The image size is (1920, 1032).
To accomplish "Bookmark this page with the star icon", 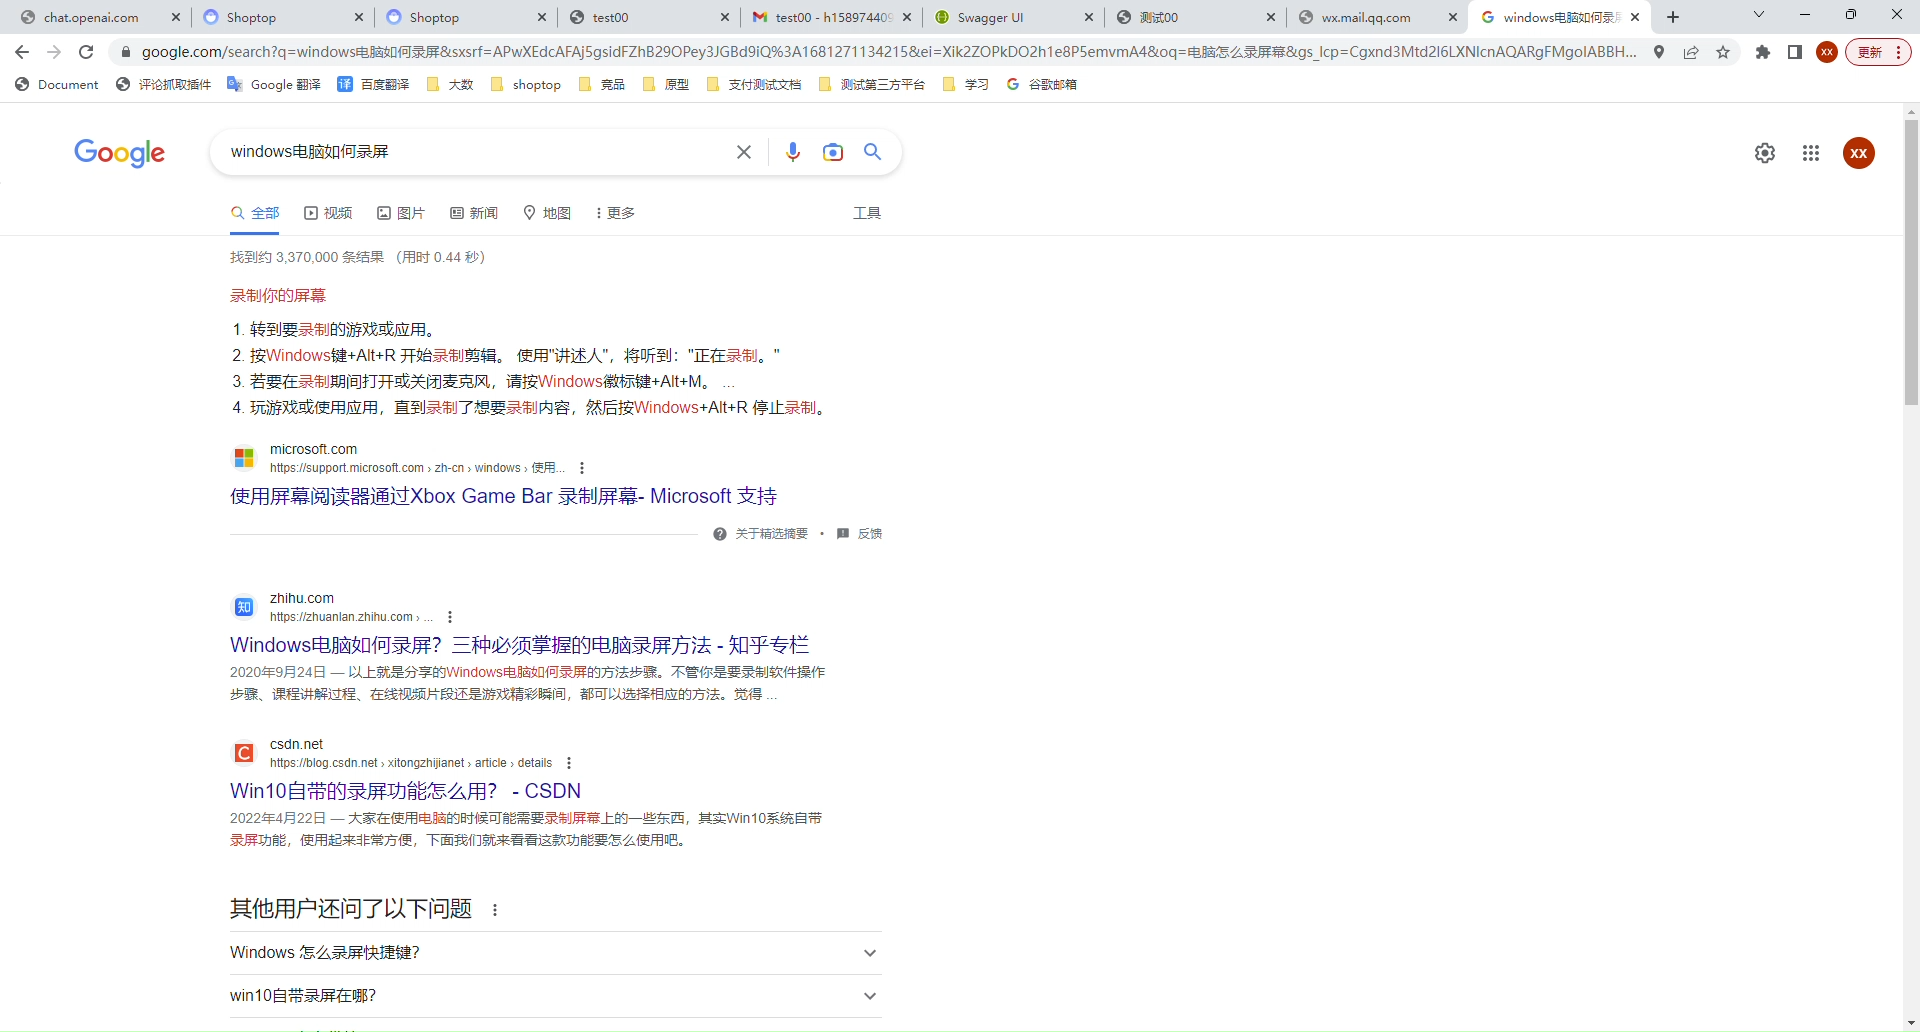I will click(x=1723, y=52).
